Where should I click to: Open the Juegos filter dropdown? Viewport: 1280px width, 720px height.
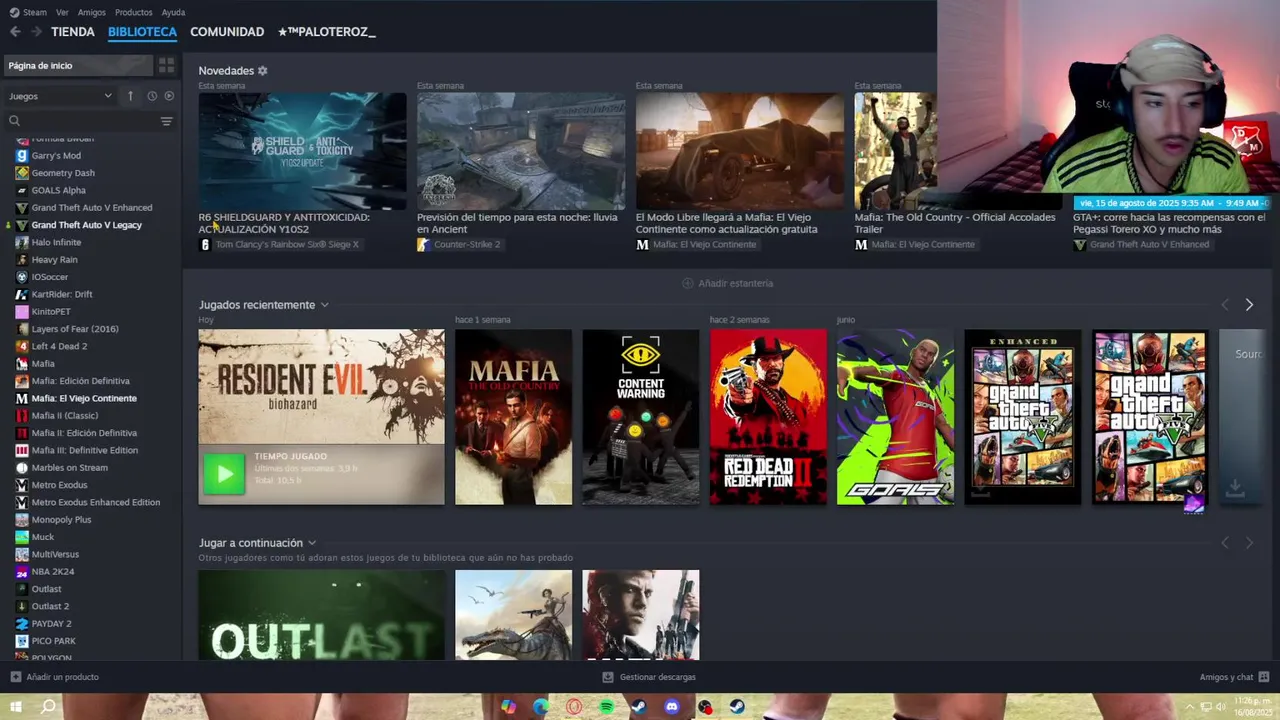point(60,96)
